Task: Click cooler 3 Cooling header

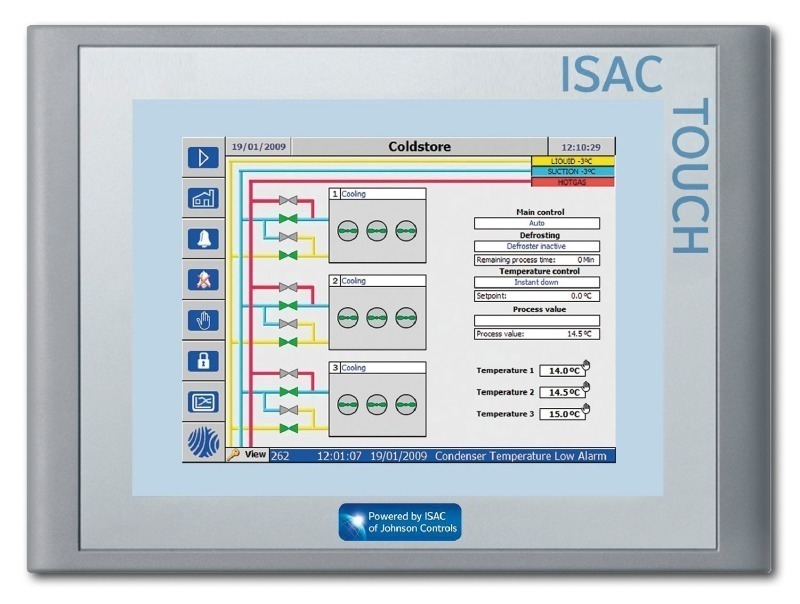Action: 378,368
